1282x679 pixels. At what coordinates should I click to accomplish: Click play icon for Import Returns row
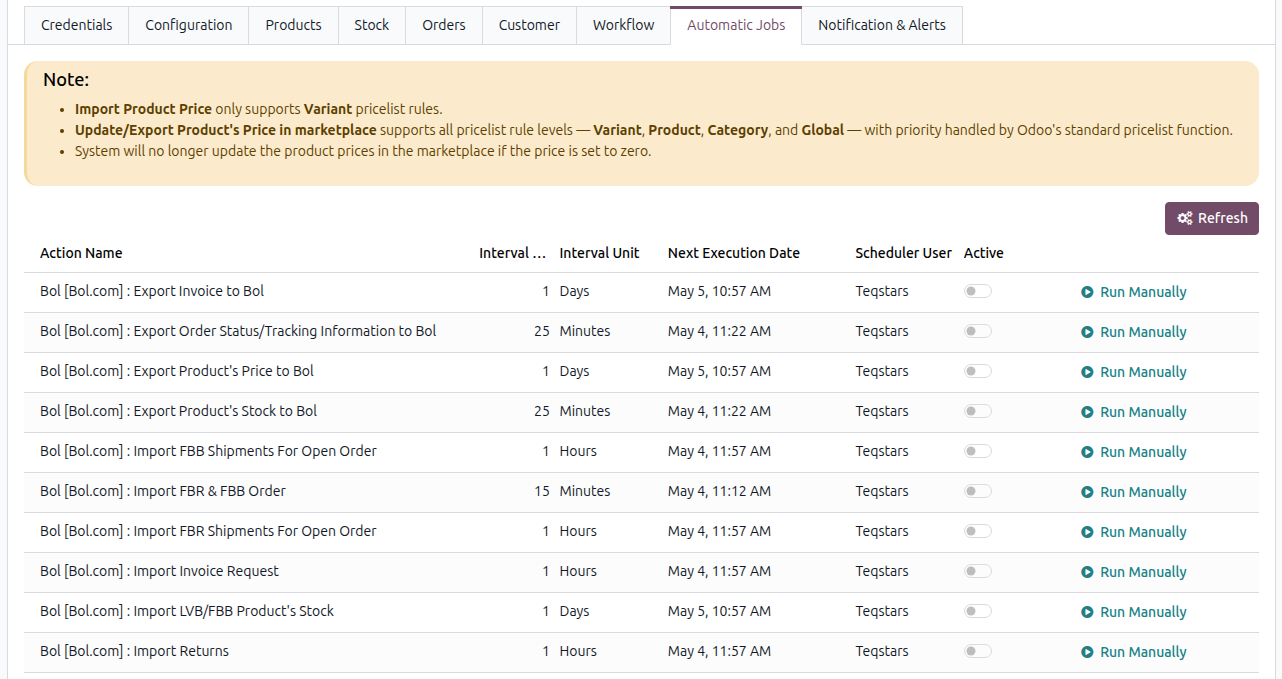[x=1087, y=652]
